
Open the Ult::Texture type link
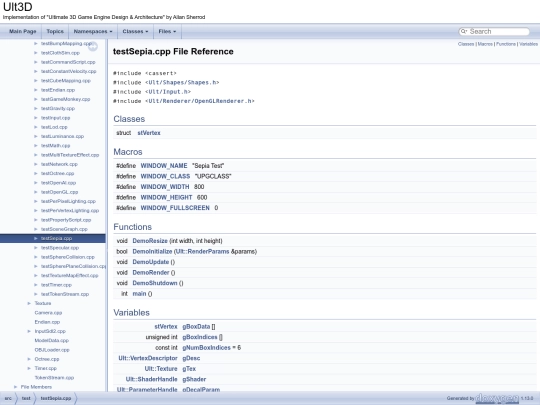[161, 369]
